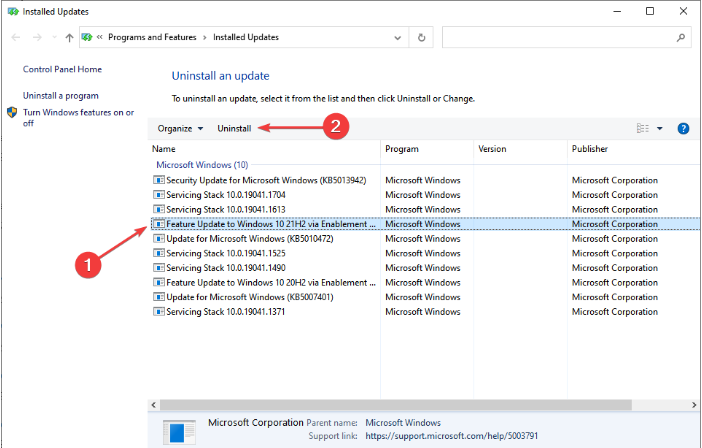Click the horizontal scrollbar left arrow
702x448 pixels.
(x=154, y=405)
